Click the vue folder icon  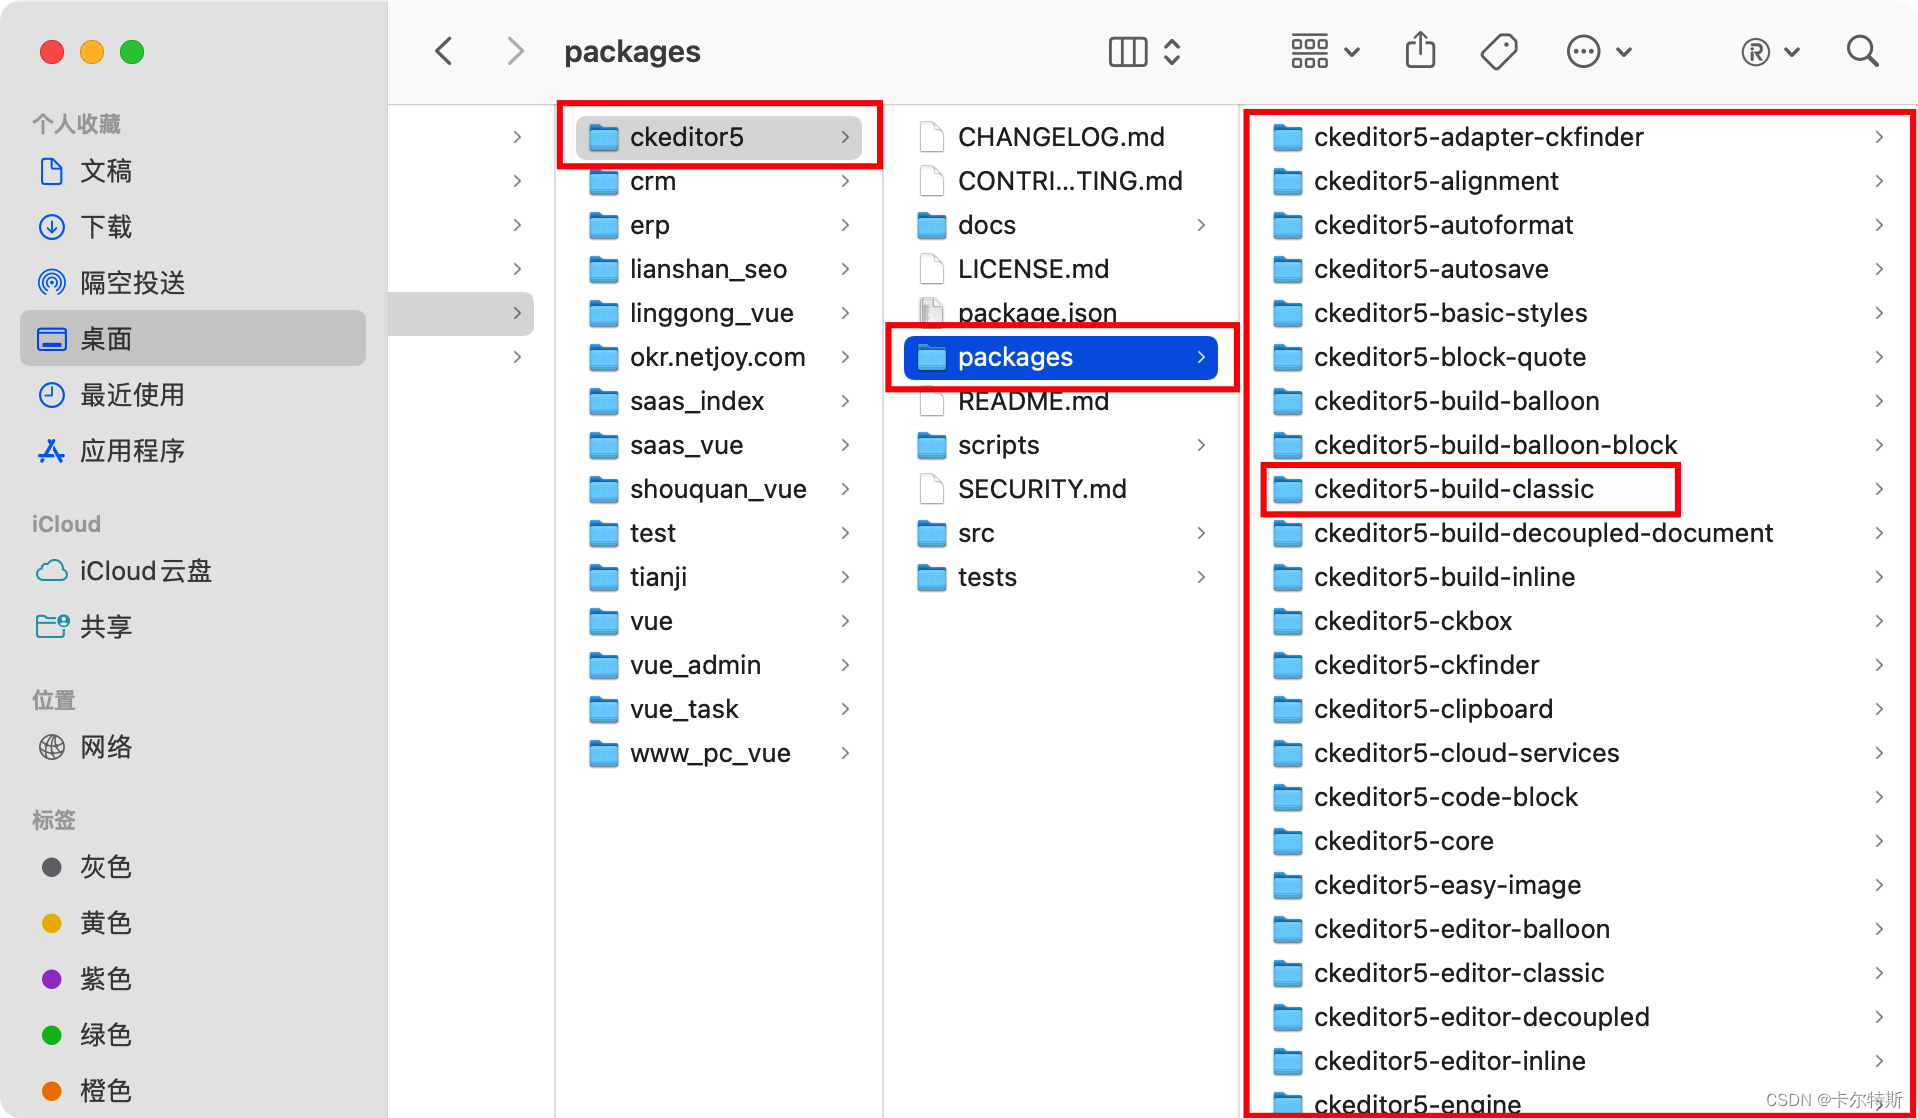pyautogui.click(x=603, y=621)
